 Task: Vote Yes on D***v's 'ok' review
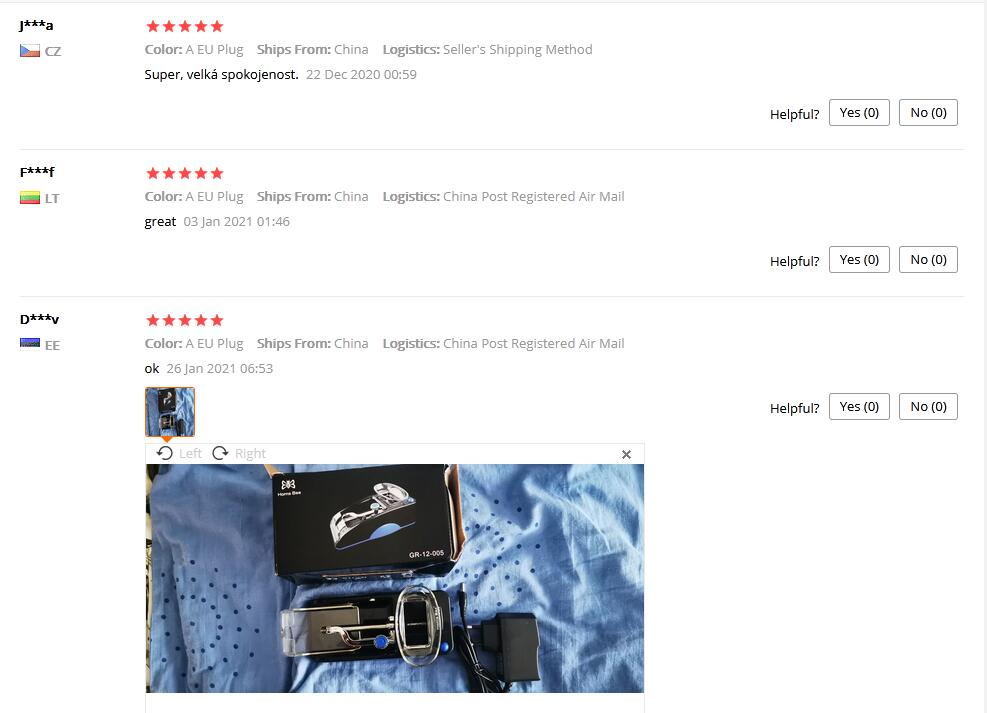click(859, 407)
